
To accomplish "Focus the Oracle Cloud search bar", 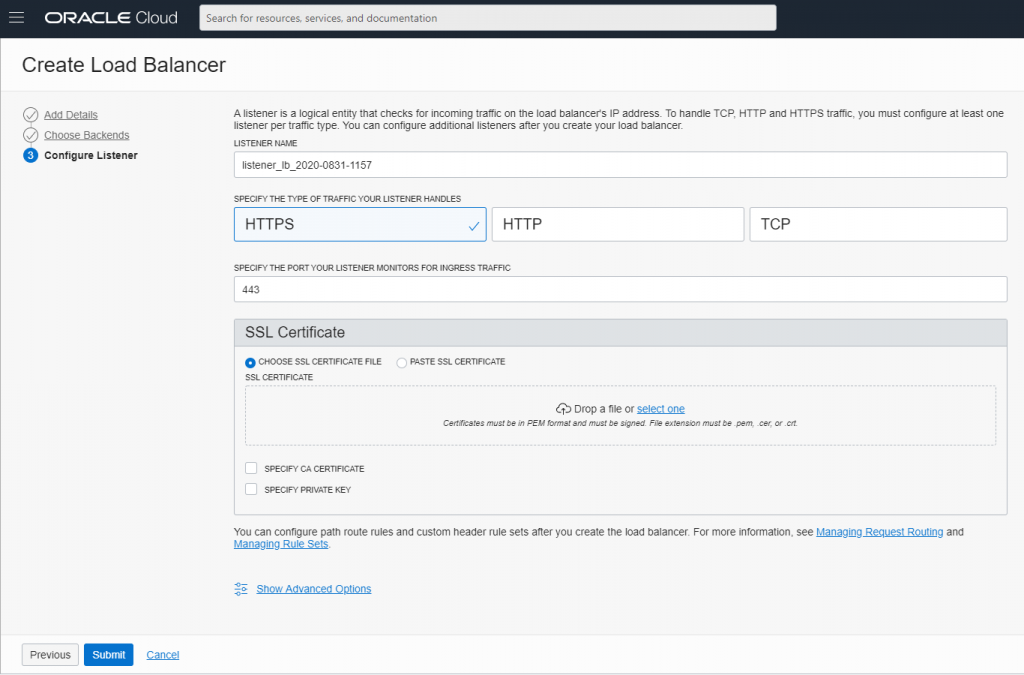I will click(x=488, y=18).
